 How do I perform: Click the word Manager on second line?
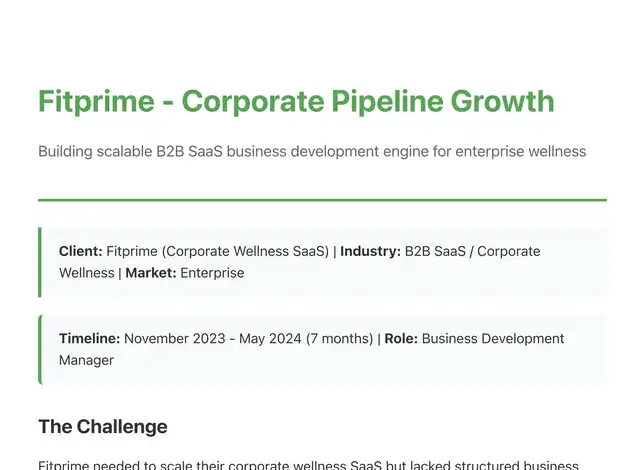coord(87,360)
